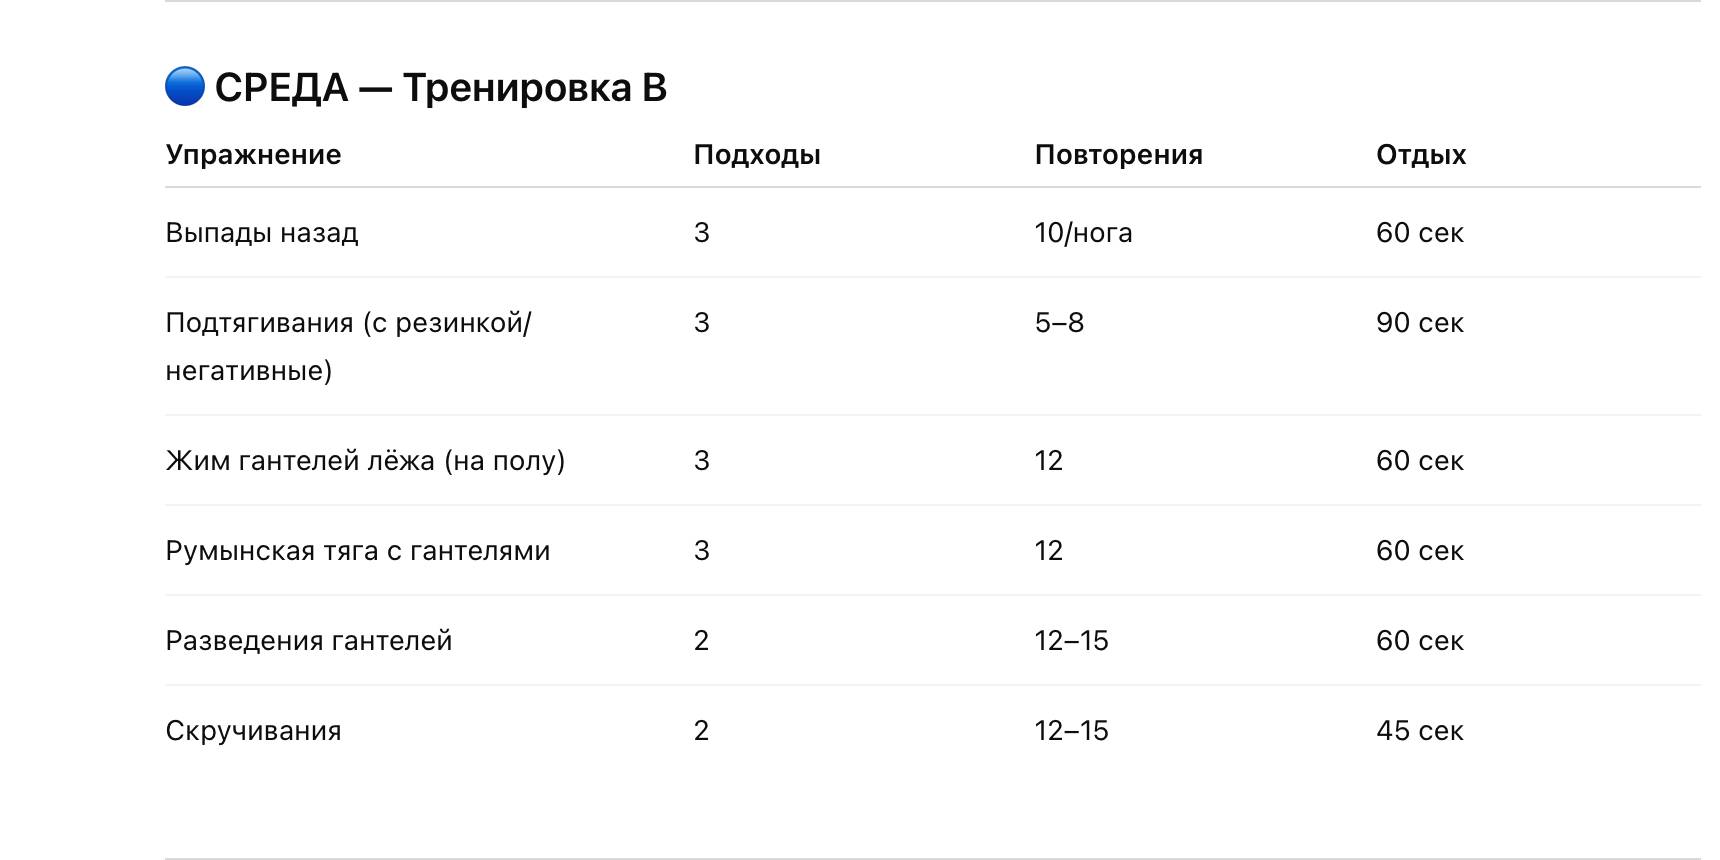Click the «90 сек» rest cell
Screen dimensions: 1720x860
click(x=1419, y=323)
